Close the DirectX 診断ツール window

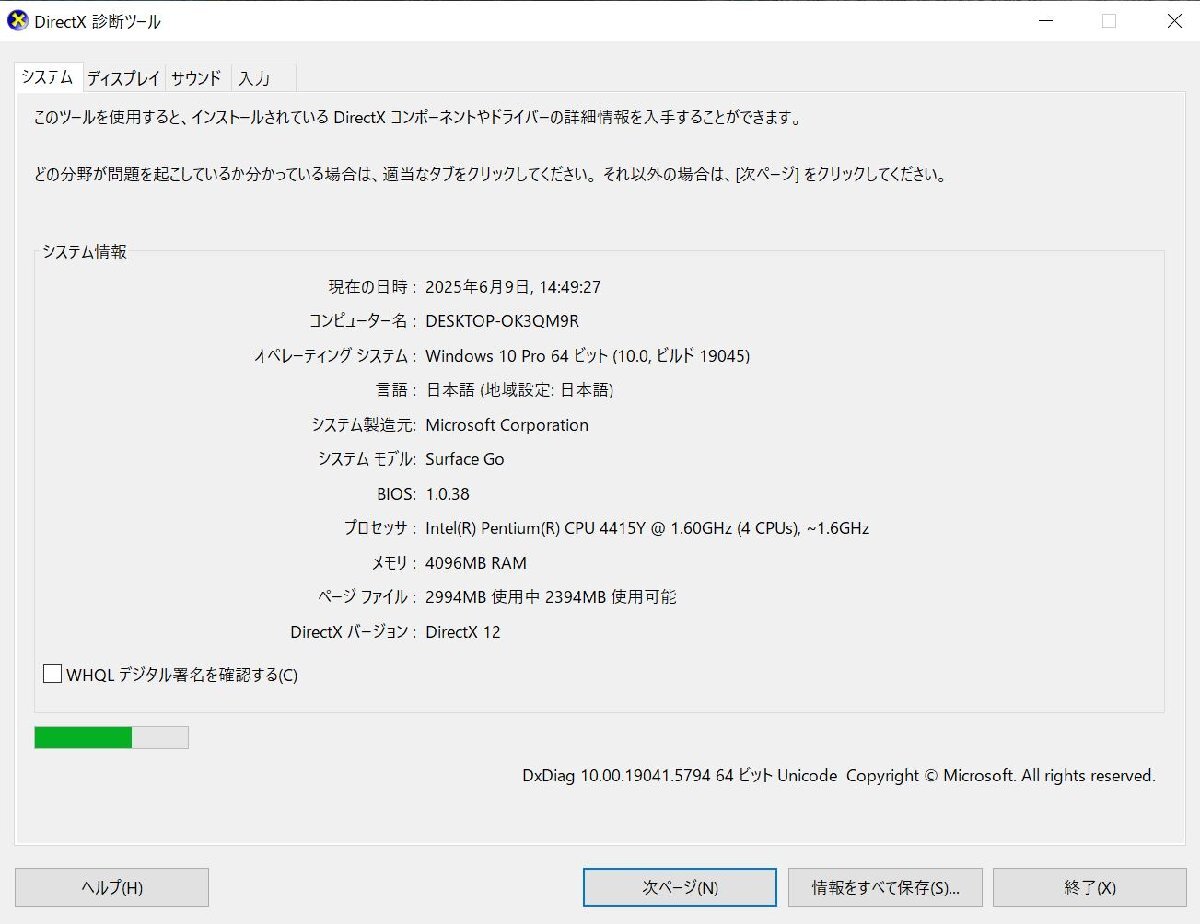click(1174, 21)
